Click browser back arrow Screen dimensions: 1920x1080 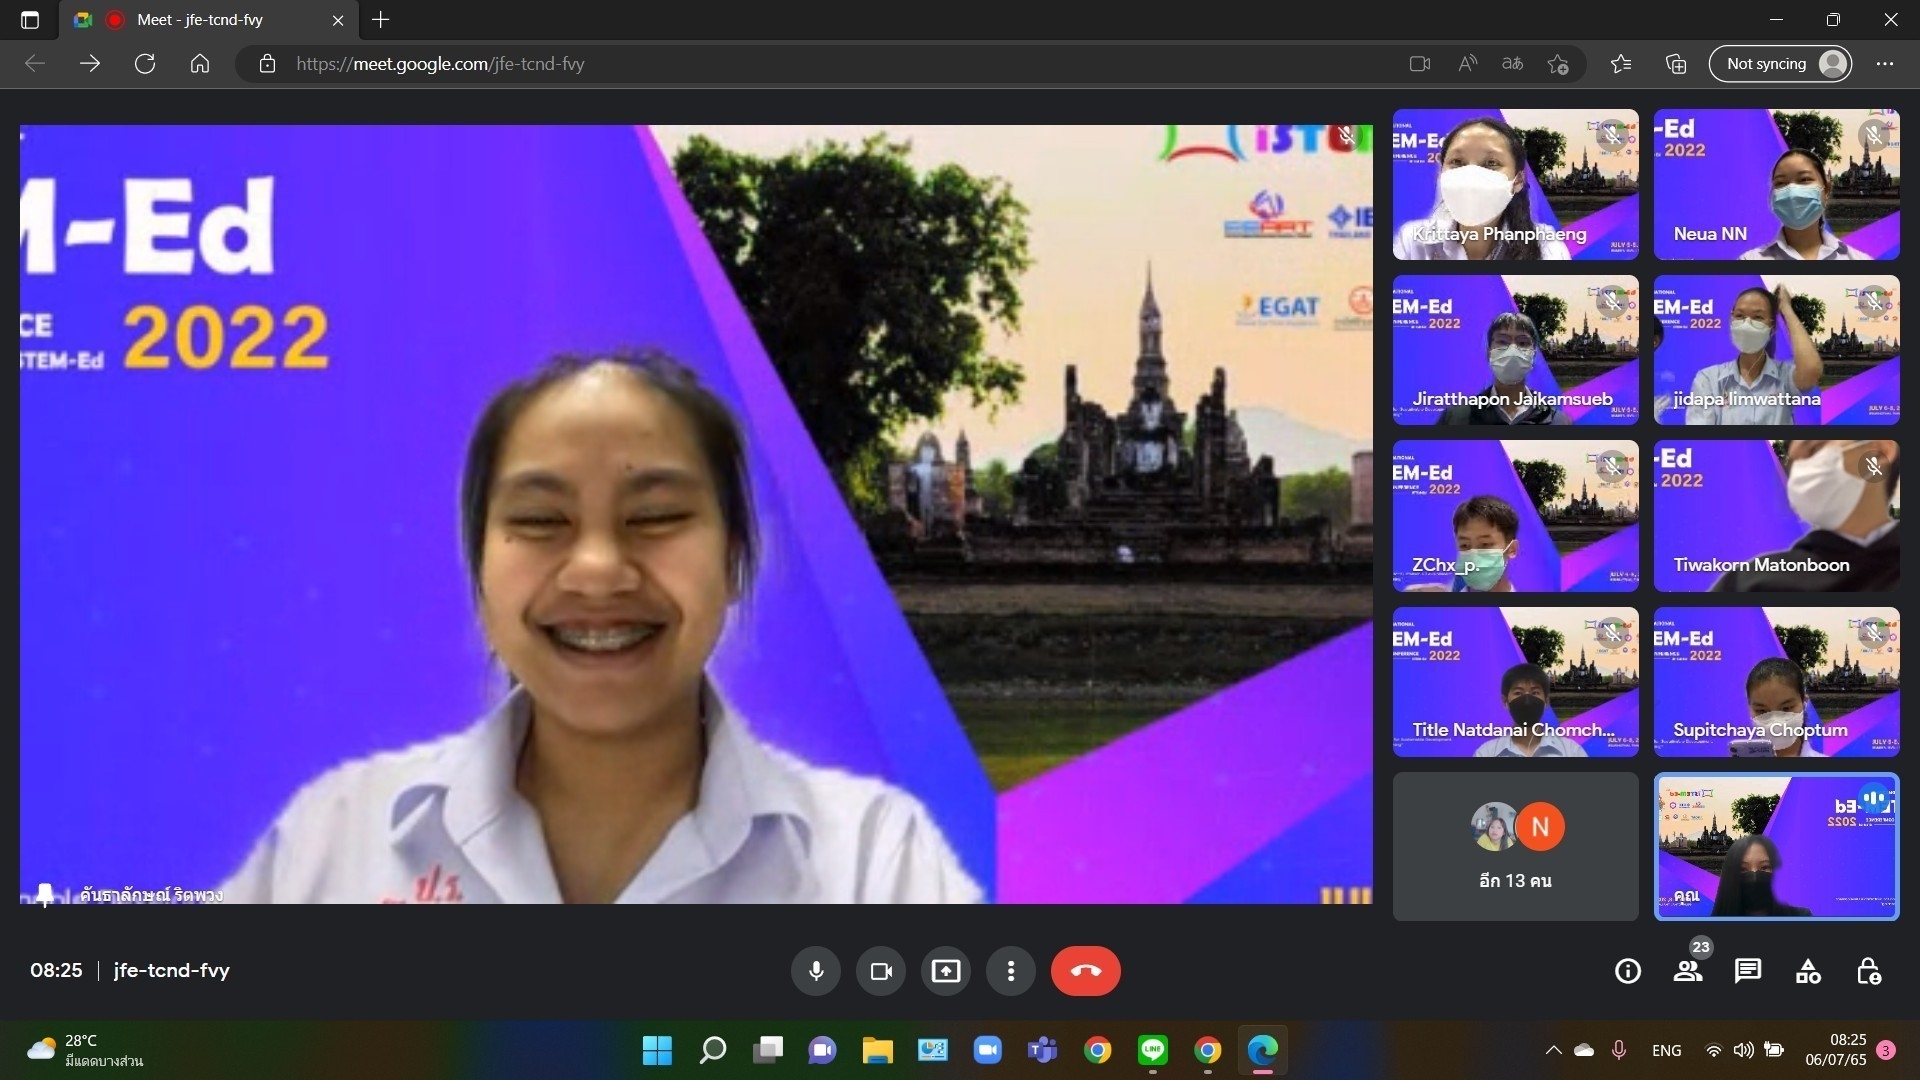coord(35,64)
